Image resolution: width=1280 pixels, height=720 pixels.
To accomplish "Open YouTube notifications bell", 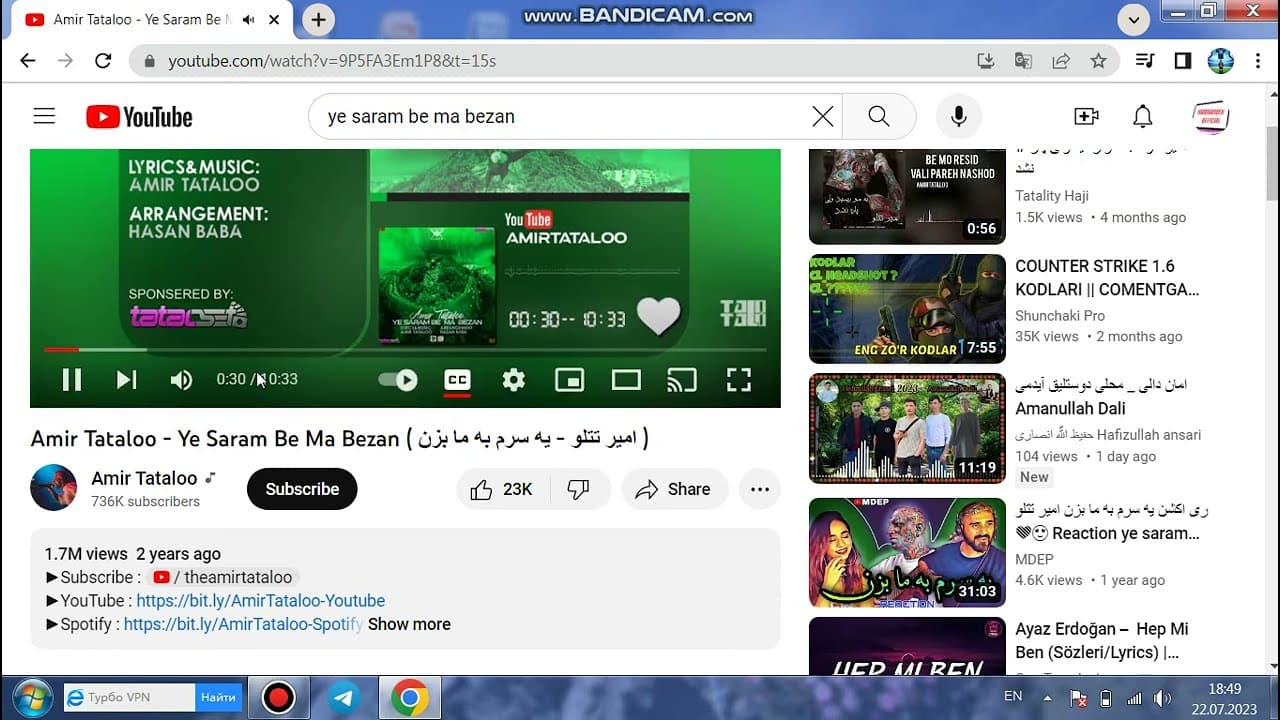I will pos(1143,117).
